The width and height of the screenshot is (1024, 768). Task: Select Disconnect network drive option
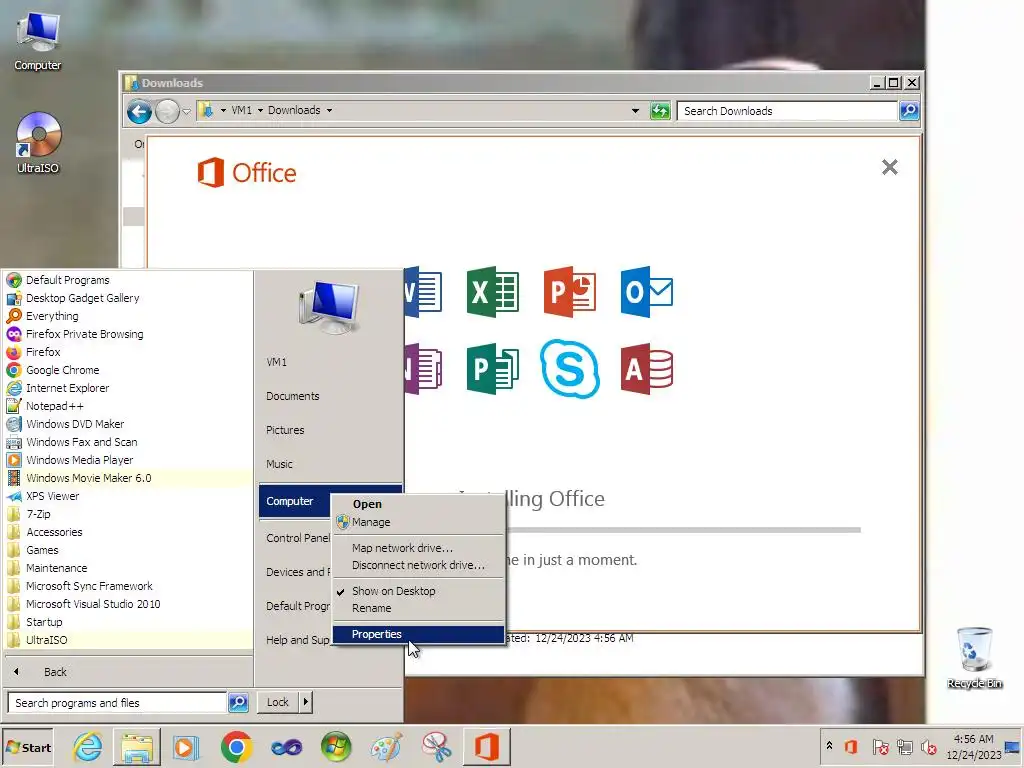(419, 565)
